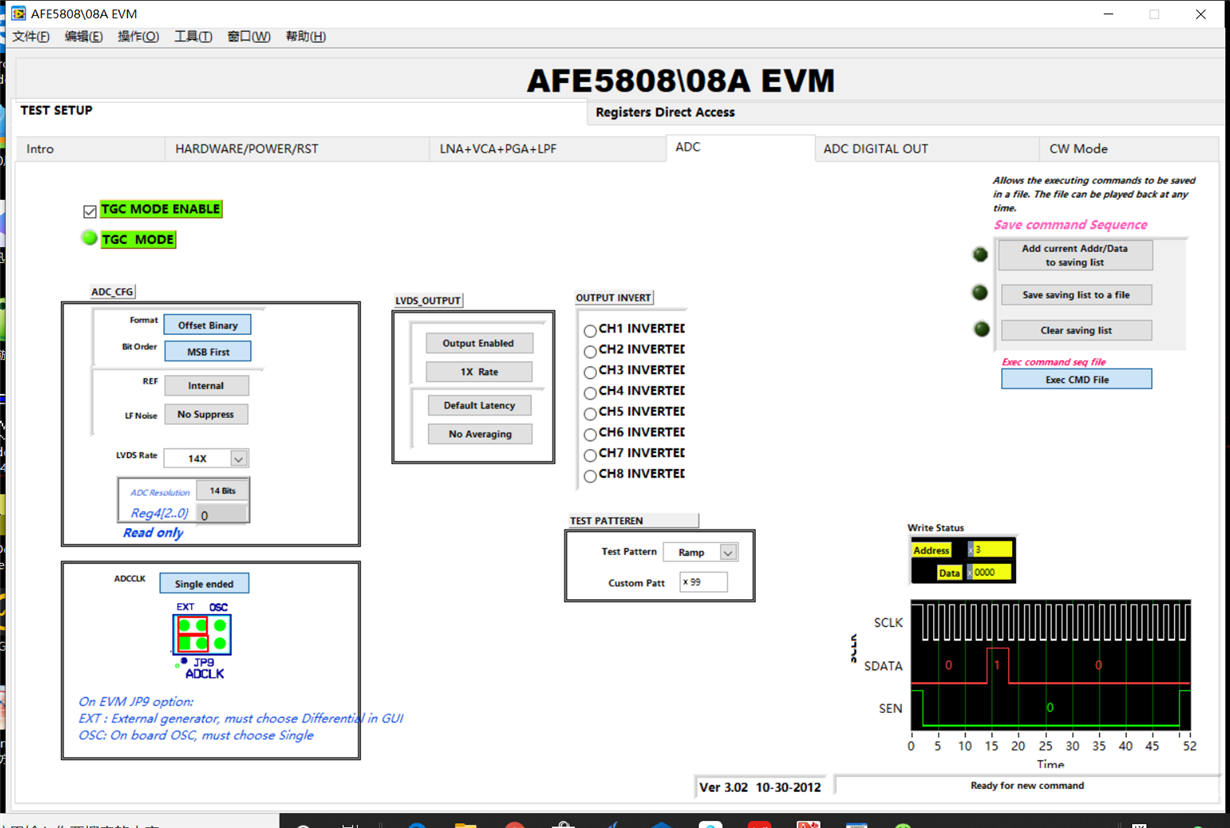Click the Ready for new command status bar

pos(1027,786)
